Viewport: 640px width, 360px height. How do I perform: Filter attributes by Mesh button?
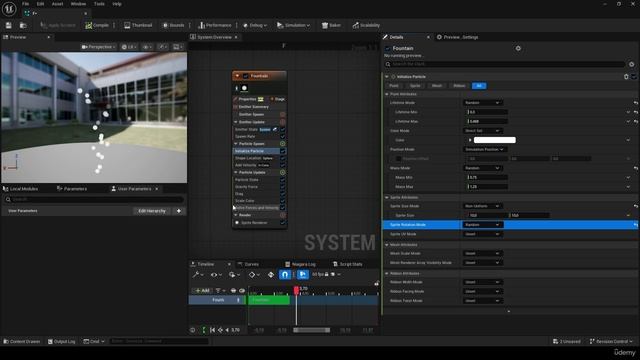click(x=437, y=86)
